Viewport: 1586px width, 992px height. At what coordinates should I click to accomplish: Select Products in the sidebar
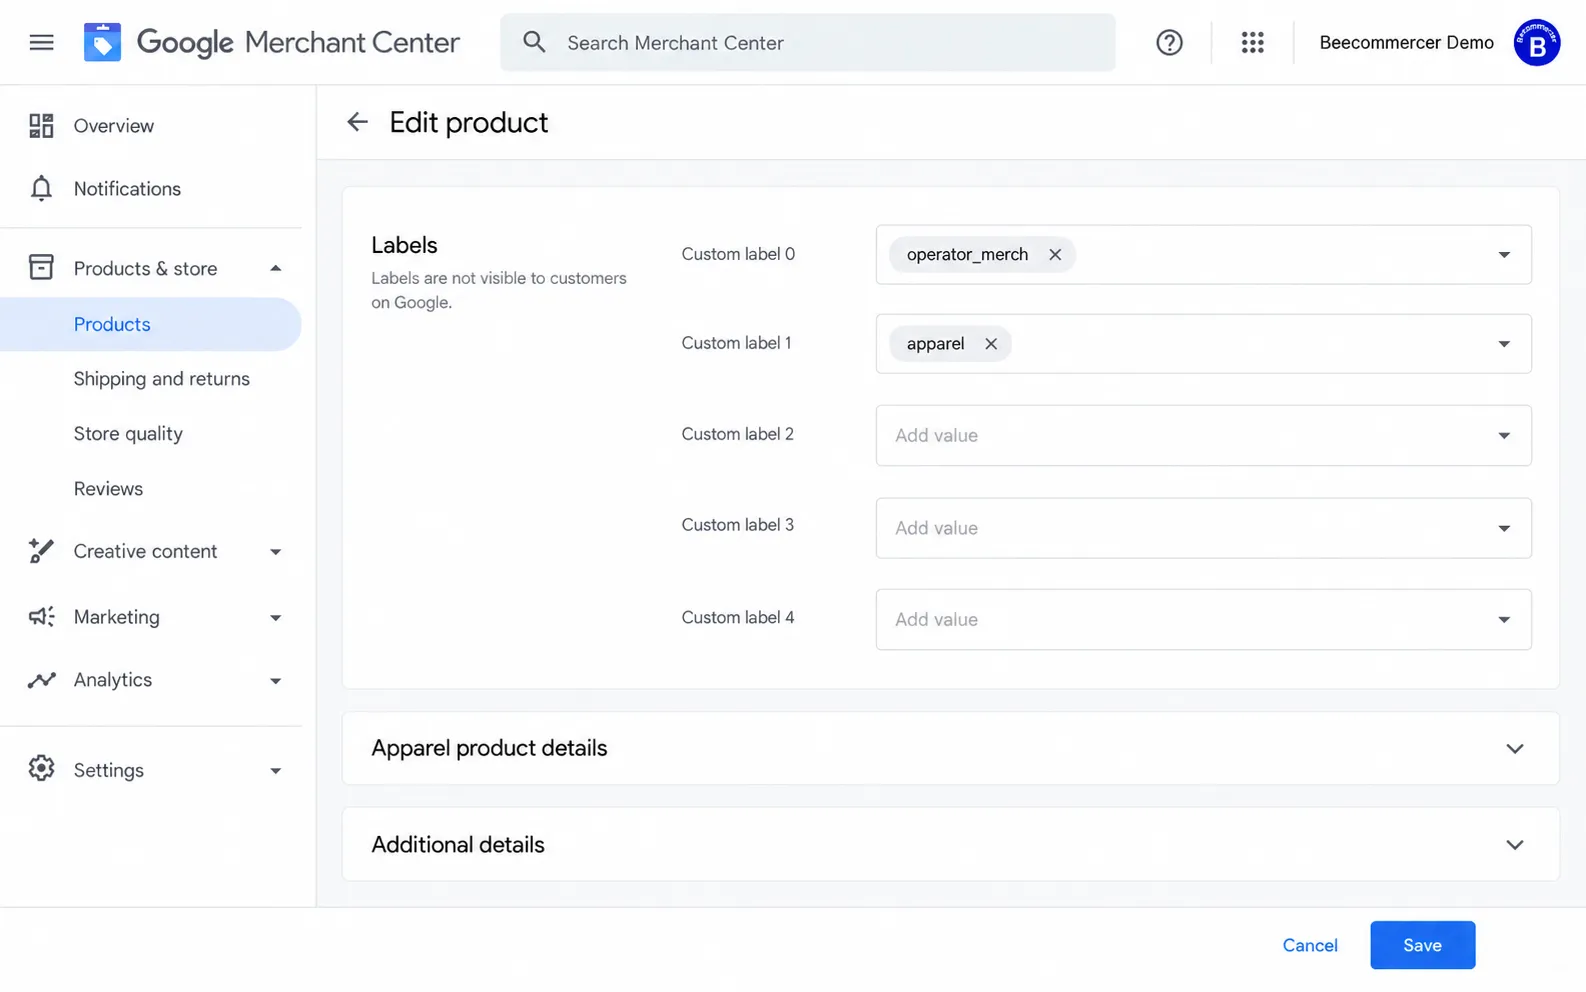(x=150, y=324)
